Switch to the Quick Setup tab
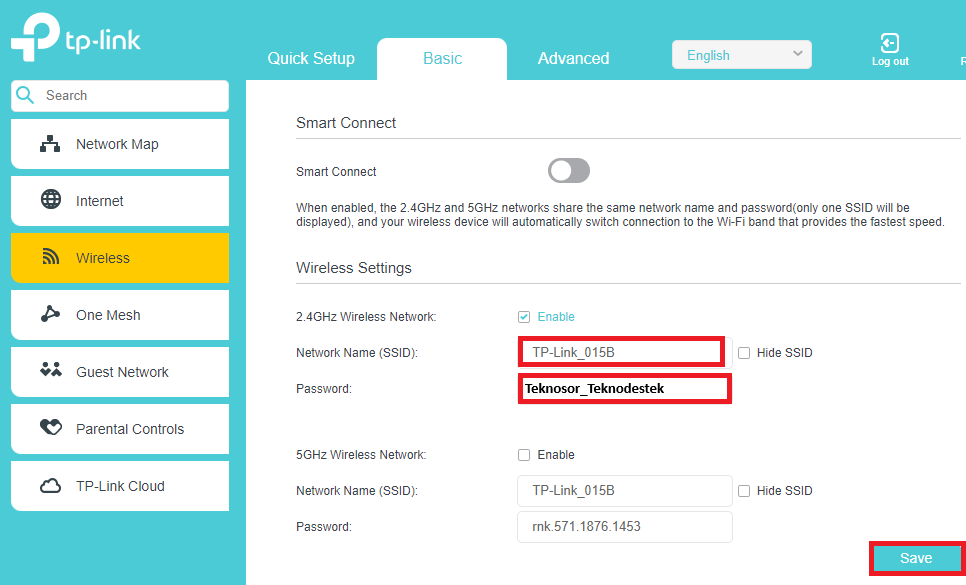 click(x=311, y=58)
